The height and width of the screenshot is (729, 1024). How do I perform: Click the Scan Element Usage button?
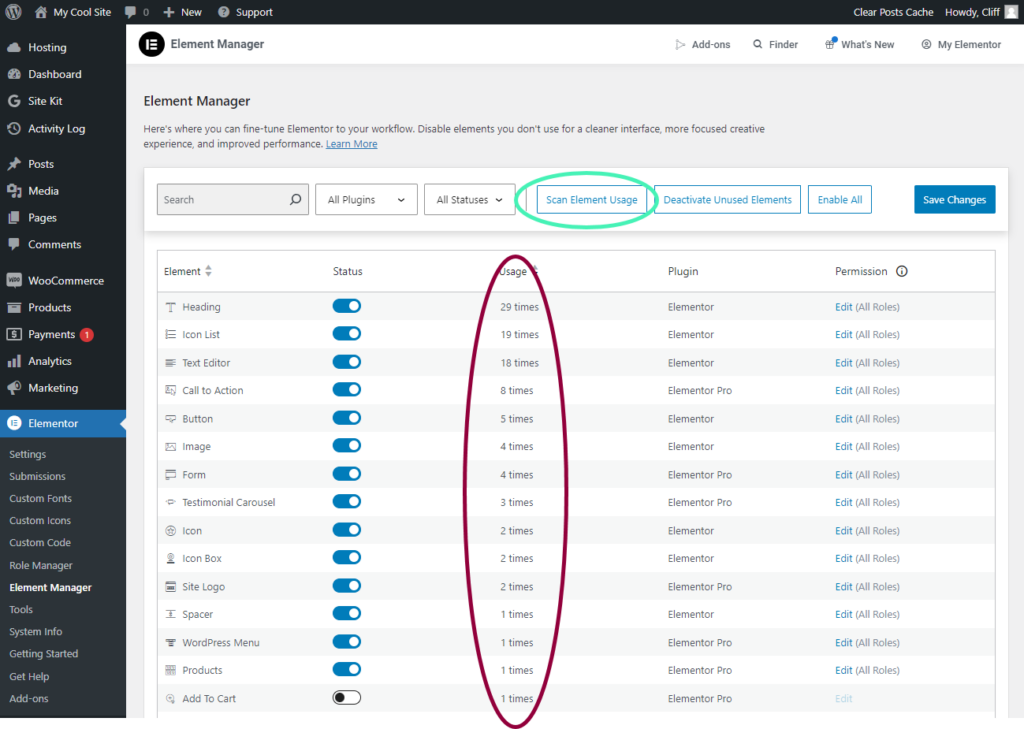pos(591,199)
